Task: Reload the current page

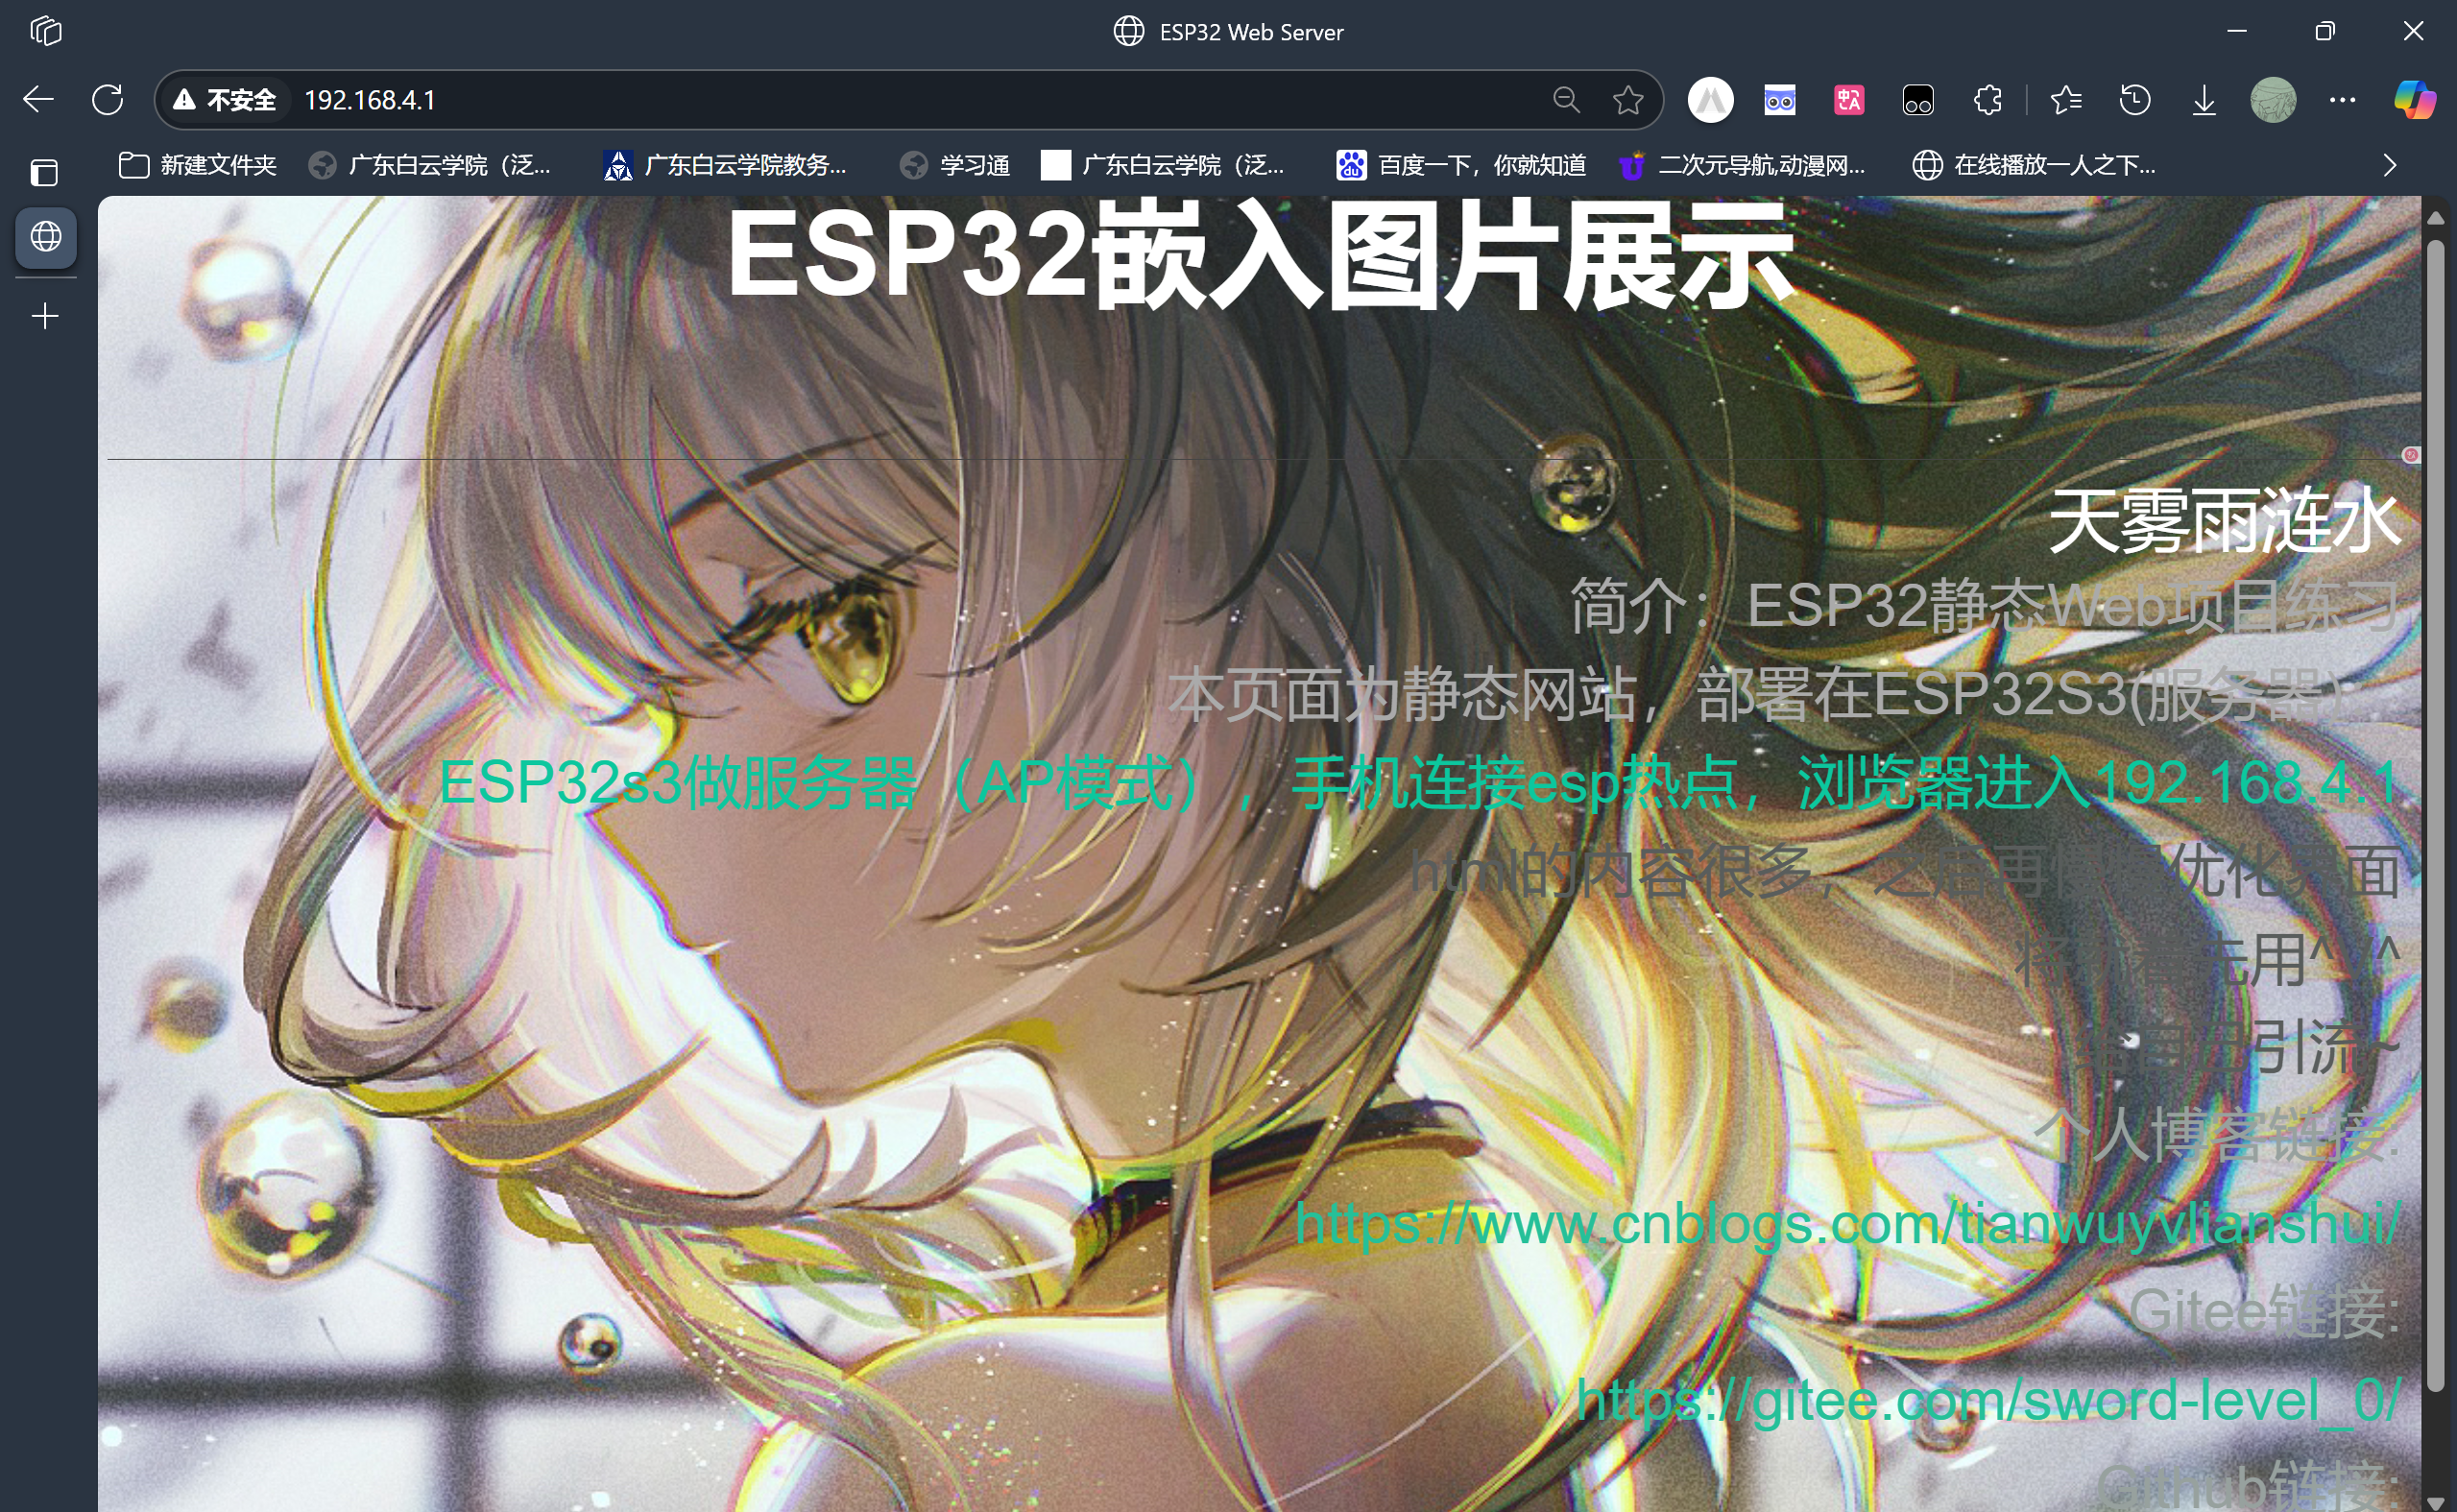Action: [x=107, y=100]
